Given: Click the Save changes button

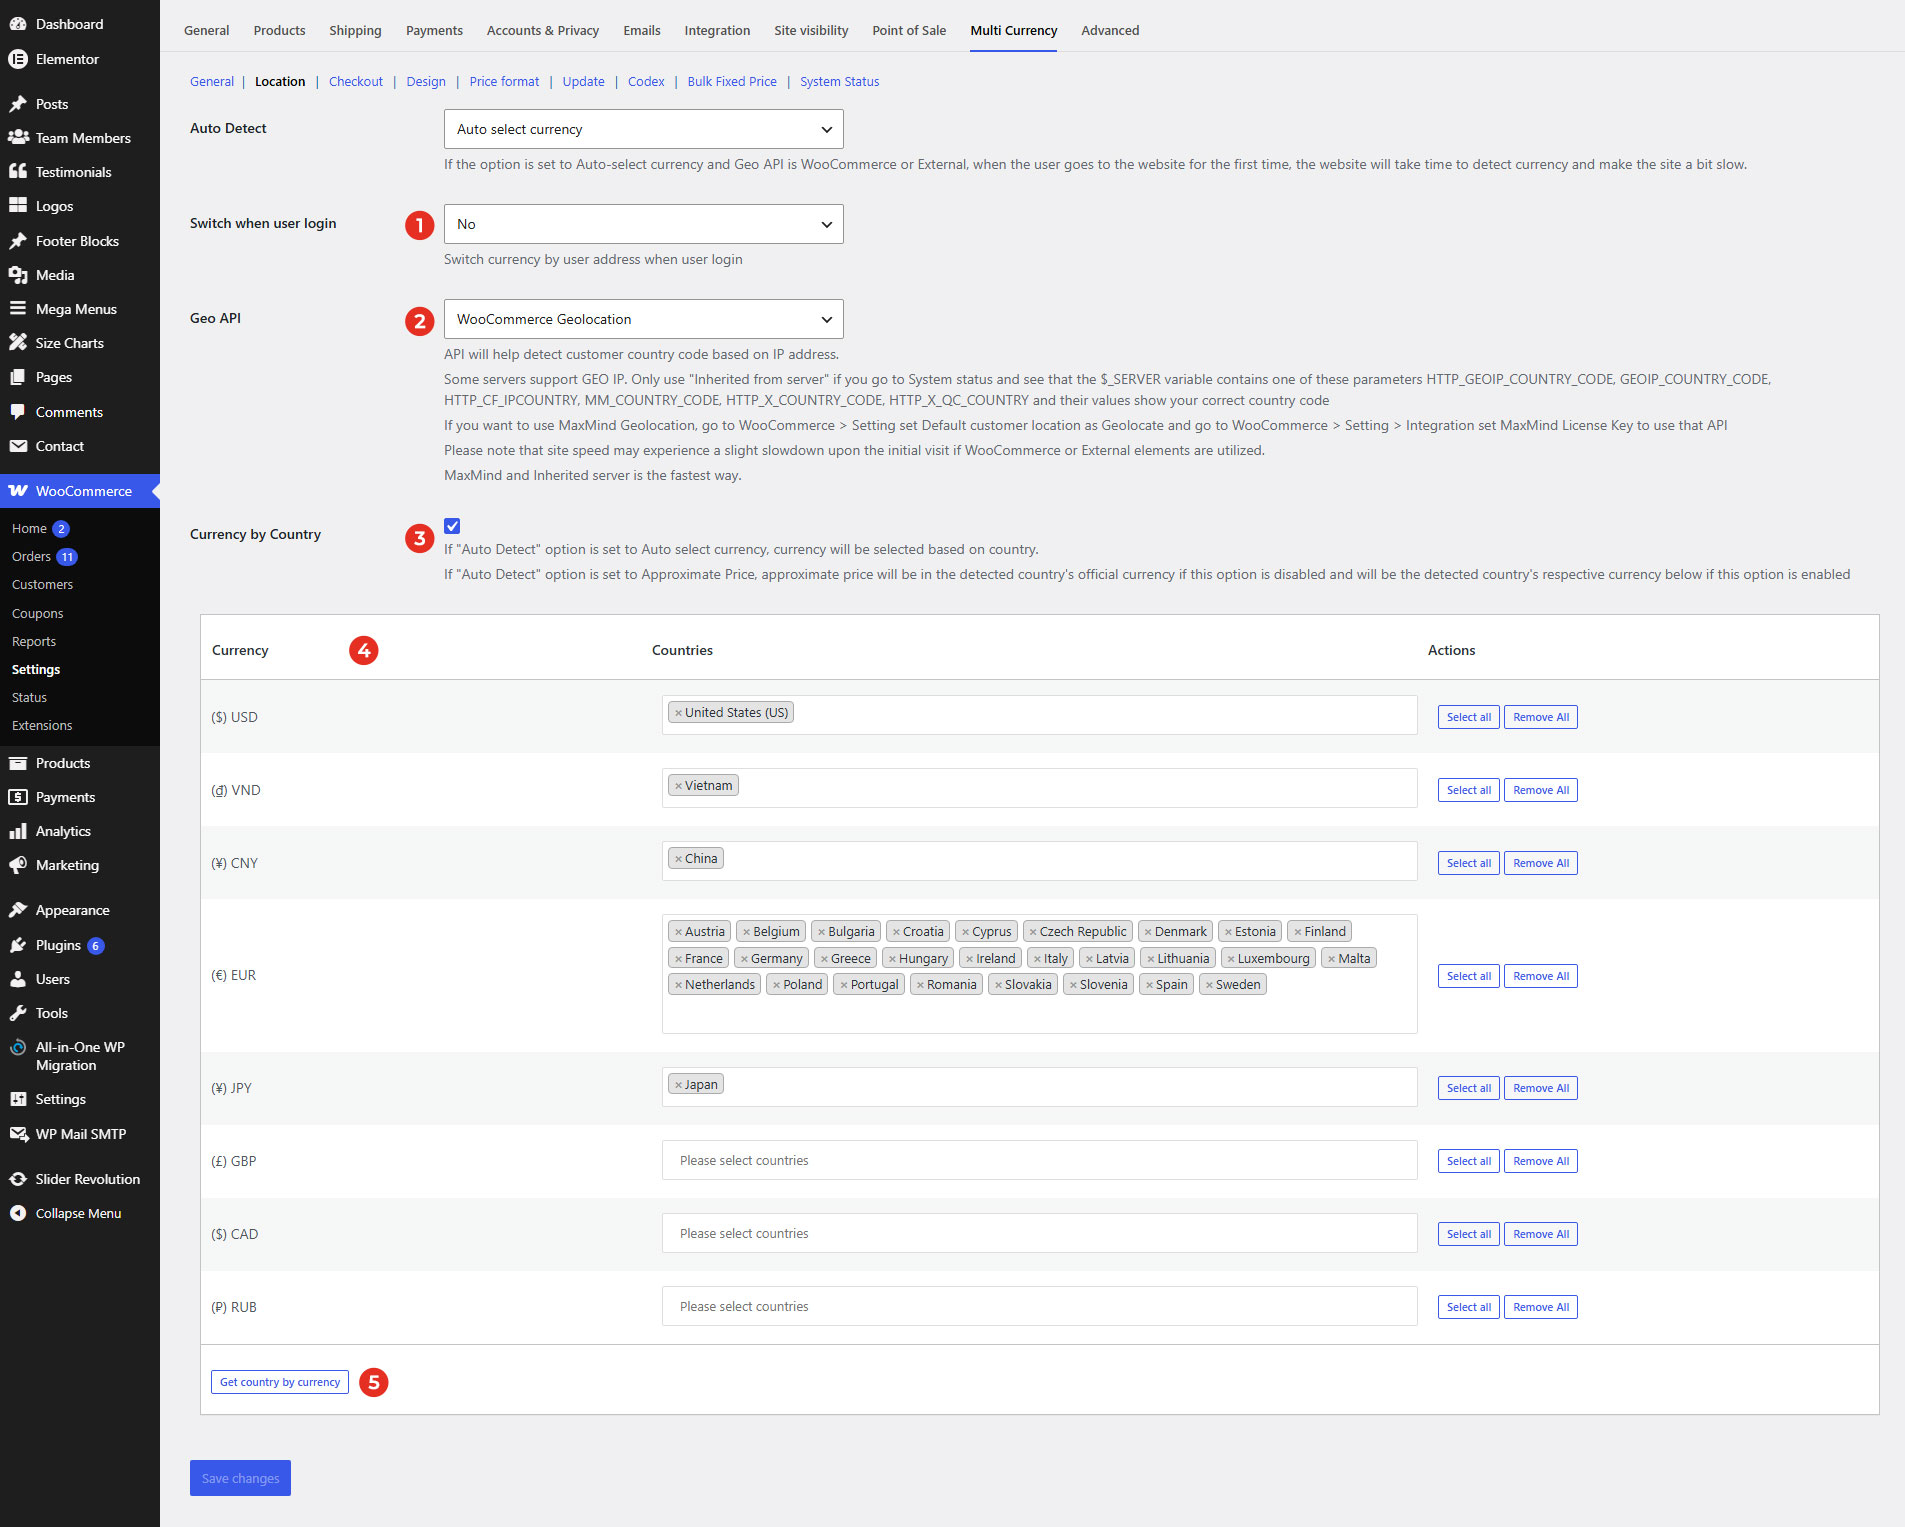Looking at the screenshot, I should click(x=240, y=1478).
